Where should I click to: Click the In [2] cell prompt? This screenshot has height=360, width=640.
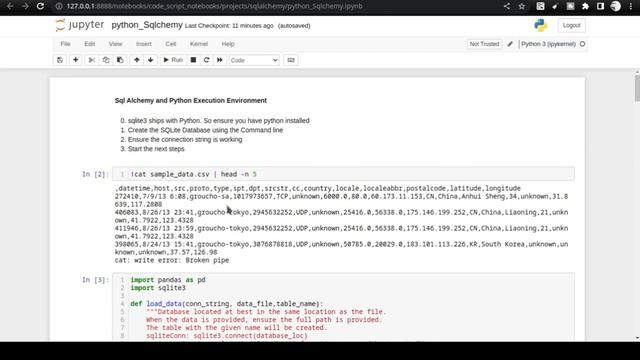(x=96, y=174)
